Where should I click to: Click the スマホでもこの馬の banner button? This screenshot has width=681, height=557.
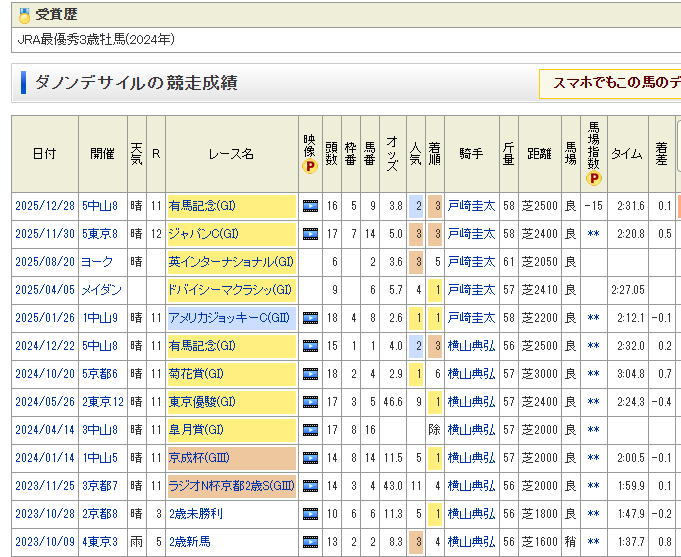coord(612,84)
